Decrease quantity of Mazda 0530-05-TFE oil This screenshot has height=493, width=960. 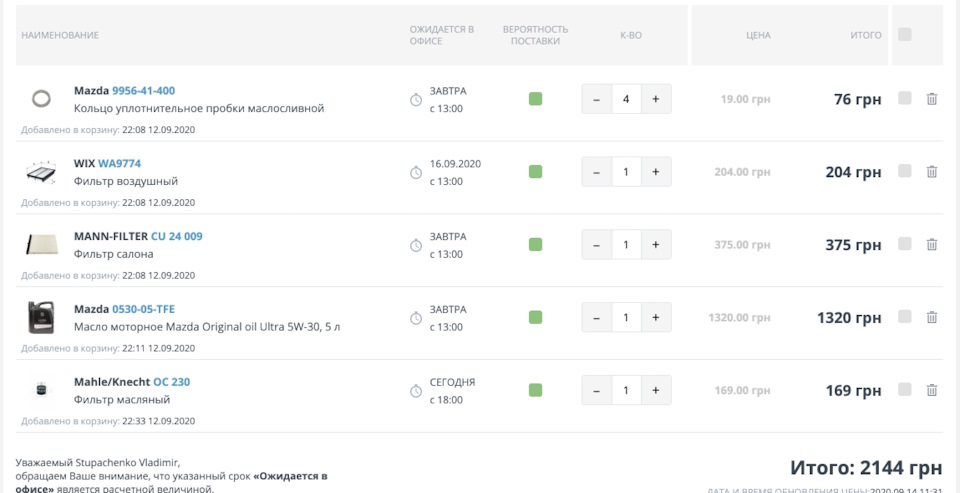tap(596, 317)
